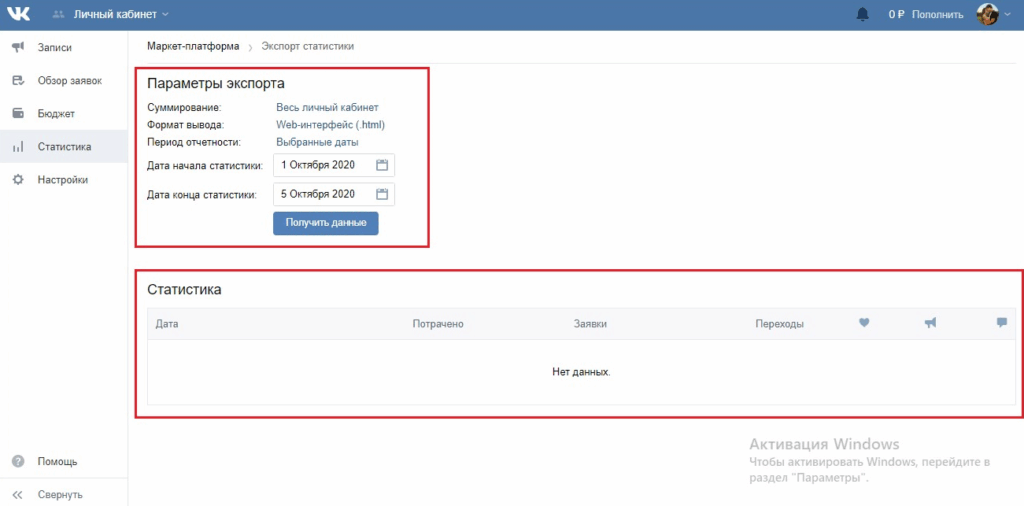Open Суммирование selector Весь личный кабинет
Image resolution: width=1024 pixels, height=506 pixels.
327,107
